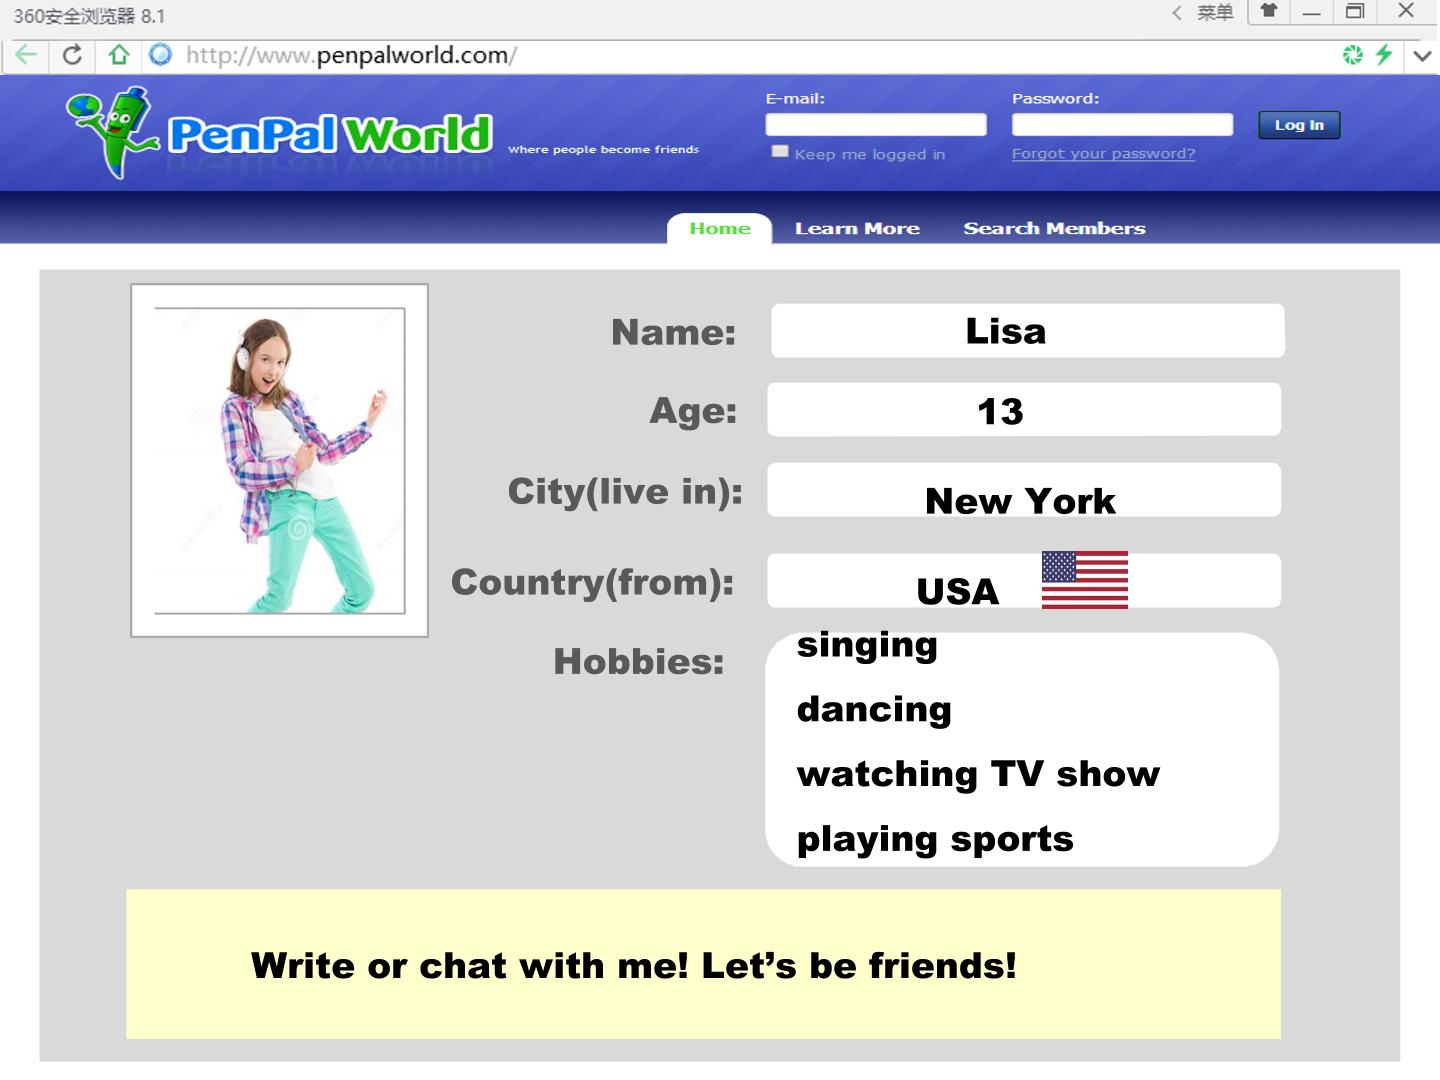Open the Search Members tab
Image resolution: width=1440 pixels, height=1080 pixels.
click(1054, 228)
